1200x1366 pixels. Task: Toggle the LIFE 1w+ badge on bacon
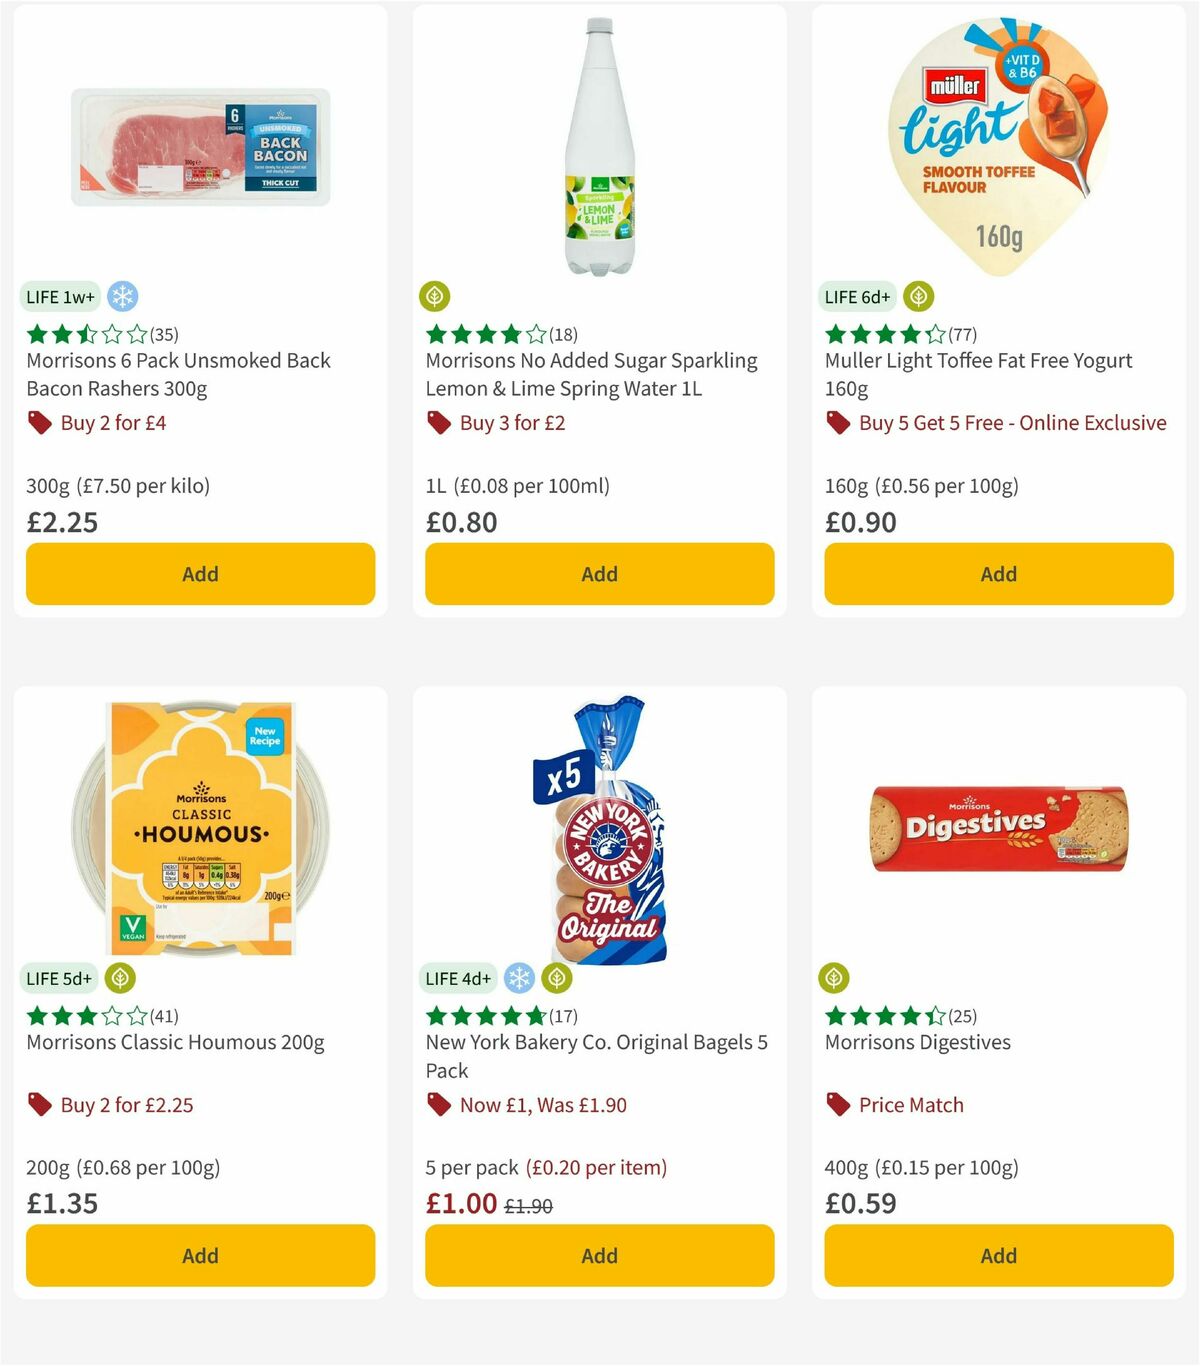pos(59,296)
